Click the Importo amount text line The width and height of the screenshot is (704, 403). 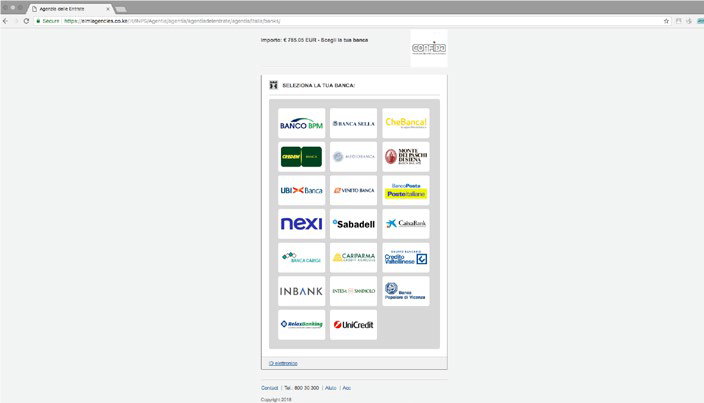pos(314,40)
